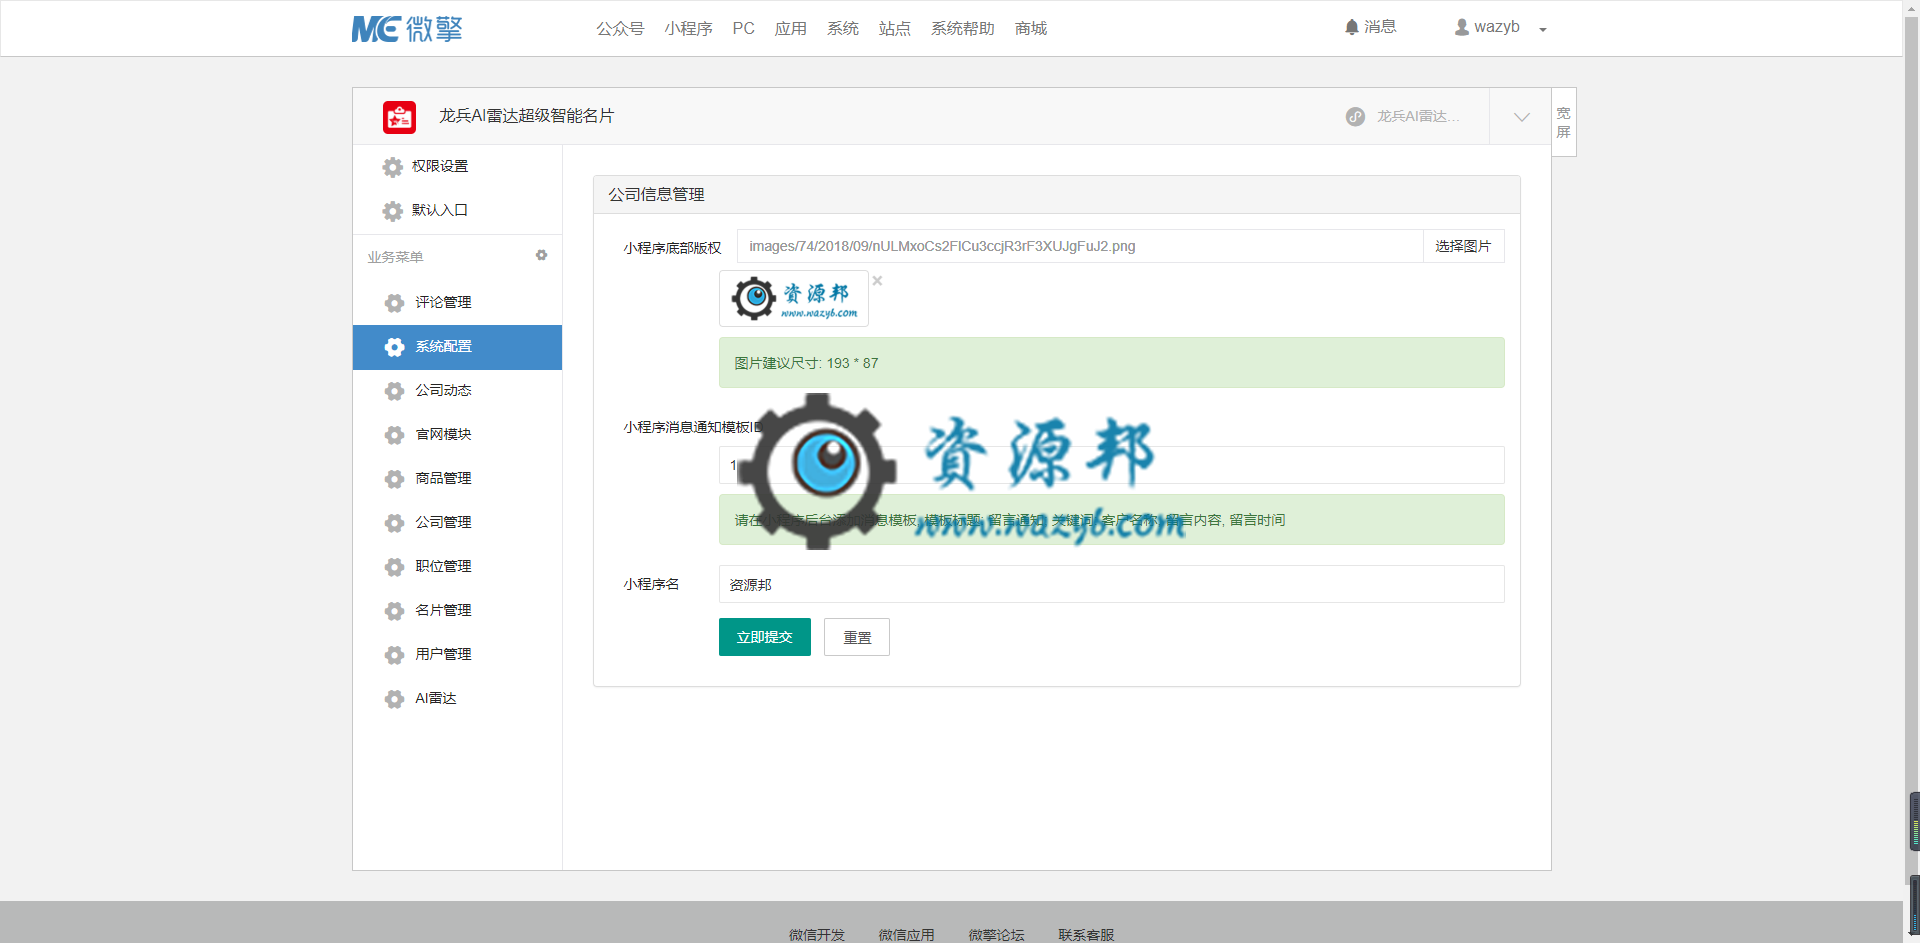The width and height of the screenshot is (1920, 943).
Task: Click the image path input field
Action: tap(1080, 246)
